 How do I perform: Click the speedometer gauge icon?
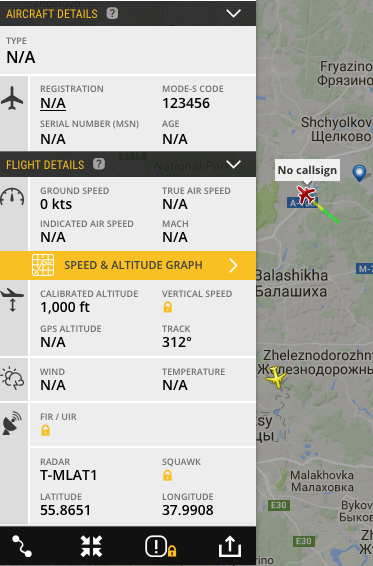12,197
